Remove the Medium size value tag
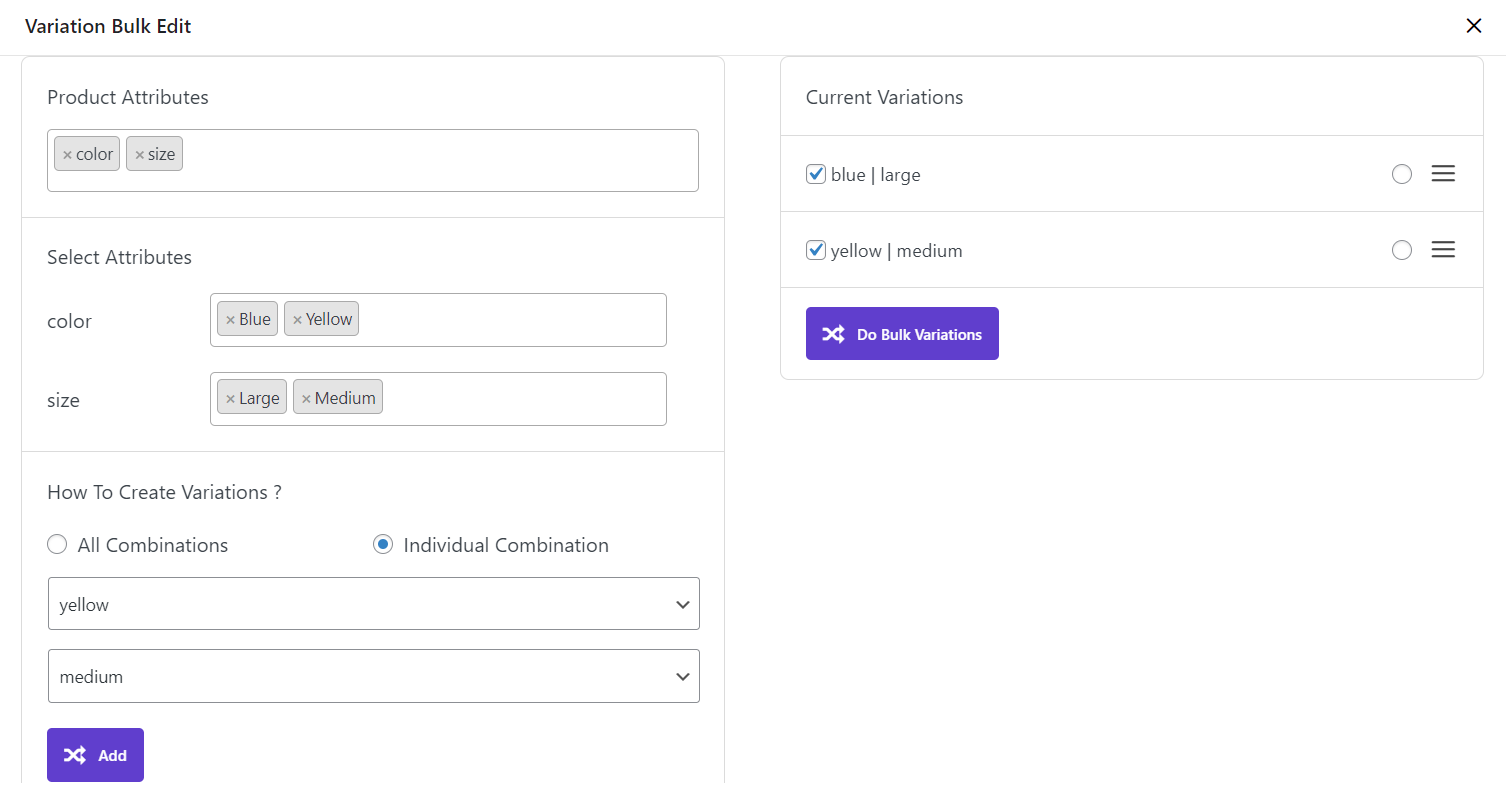Viewport: 1506px width, 812px height. (x=306, y=399)
